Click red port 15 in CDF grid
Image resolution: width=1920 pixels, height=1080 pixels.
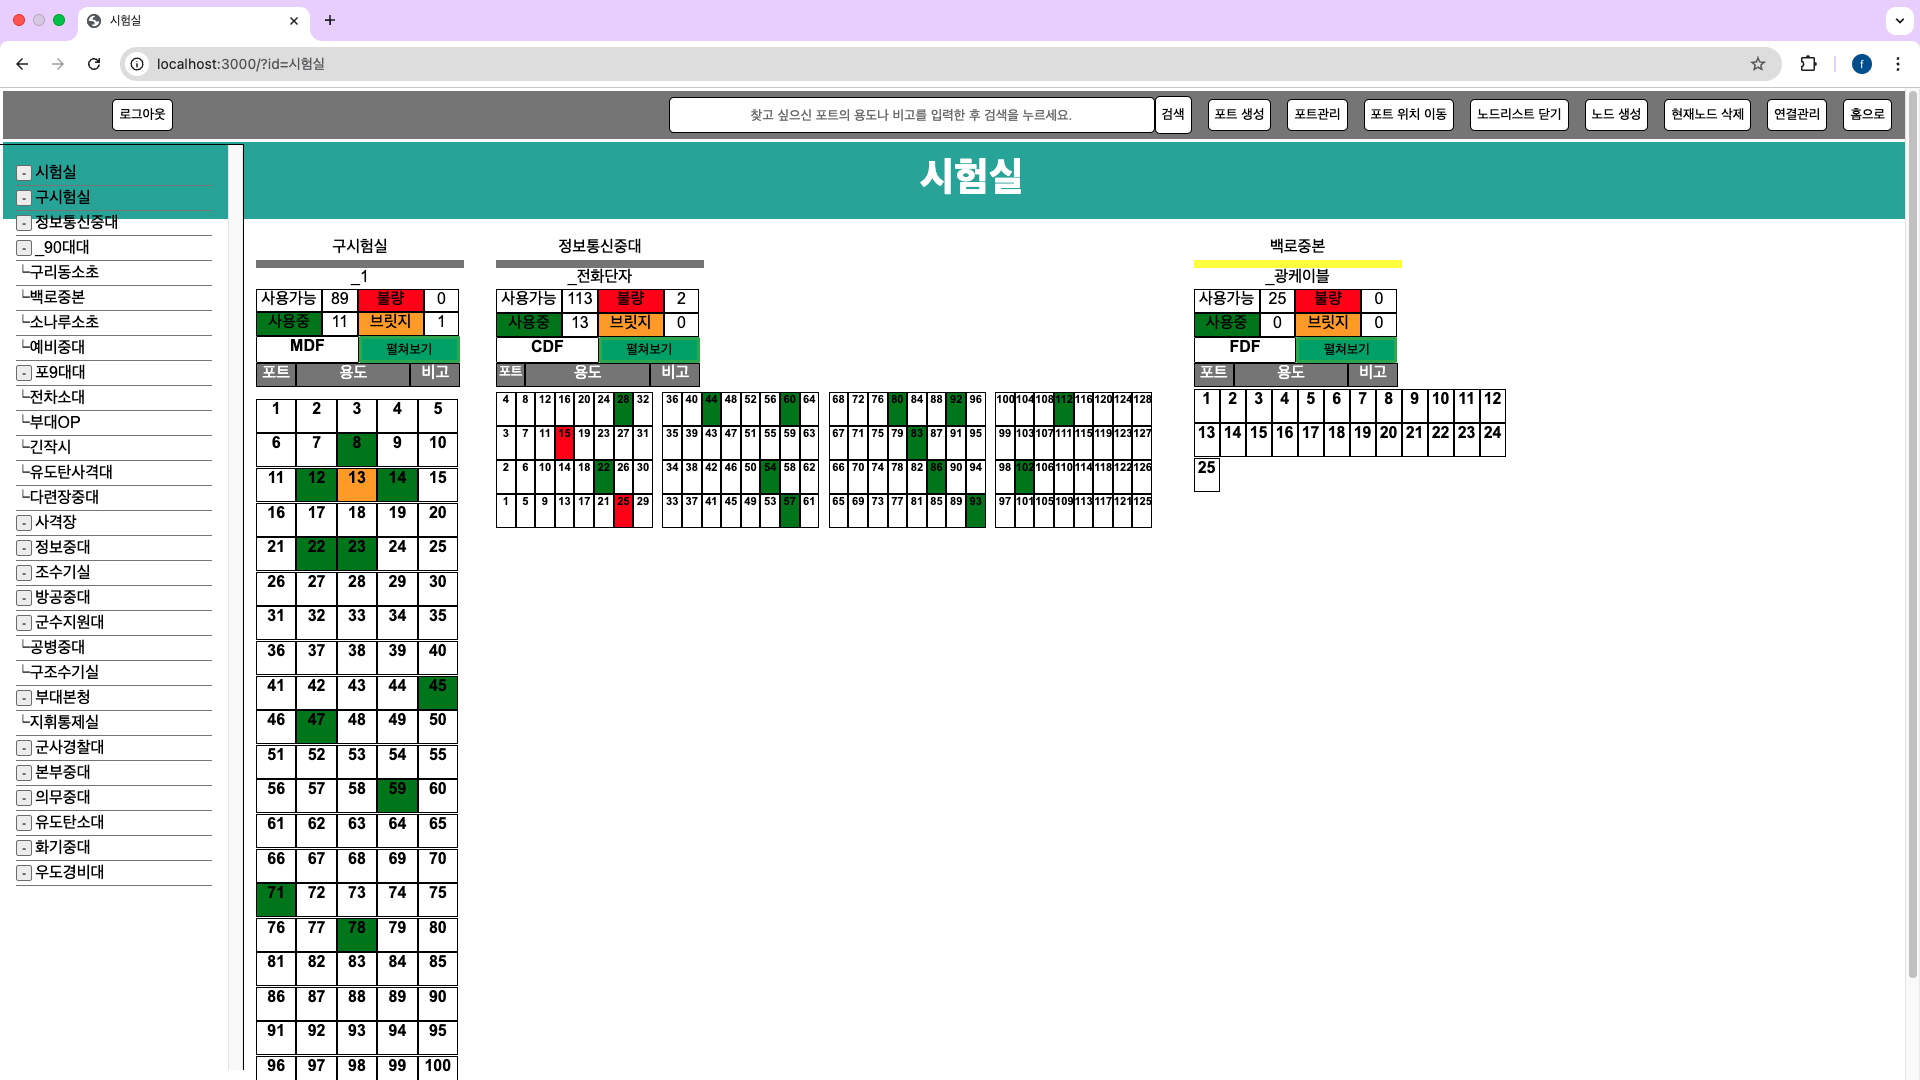564,442
